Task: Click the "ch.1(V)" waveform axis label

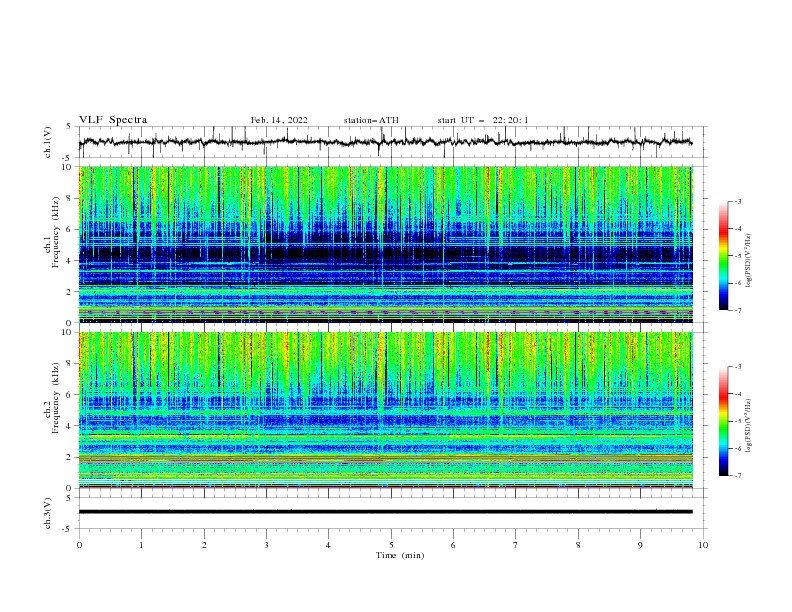Action: click(48, 142)
